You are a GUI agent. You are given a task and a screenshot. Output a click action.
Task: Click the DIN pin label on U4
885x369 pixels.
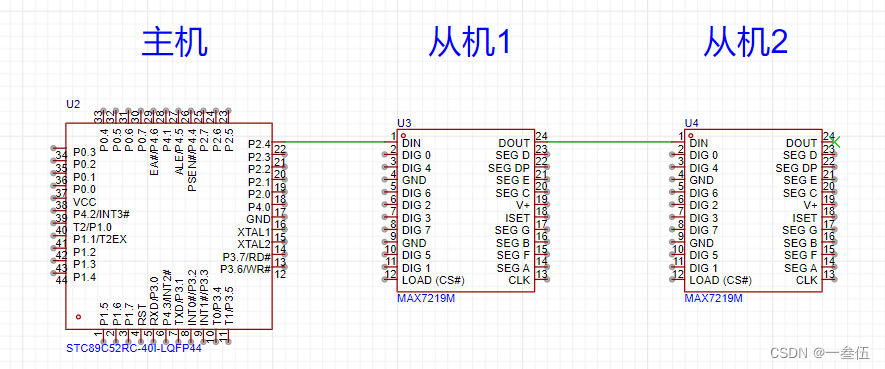pos(699,143)
